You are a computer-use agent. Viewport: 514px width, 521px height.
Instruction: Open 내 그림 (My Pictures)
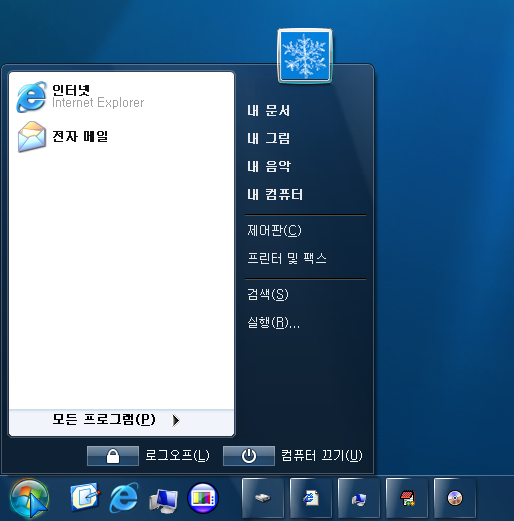pyautogui.click(x=269, y=138)
